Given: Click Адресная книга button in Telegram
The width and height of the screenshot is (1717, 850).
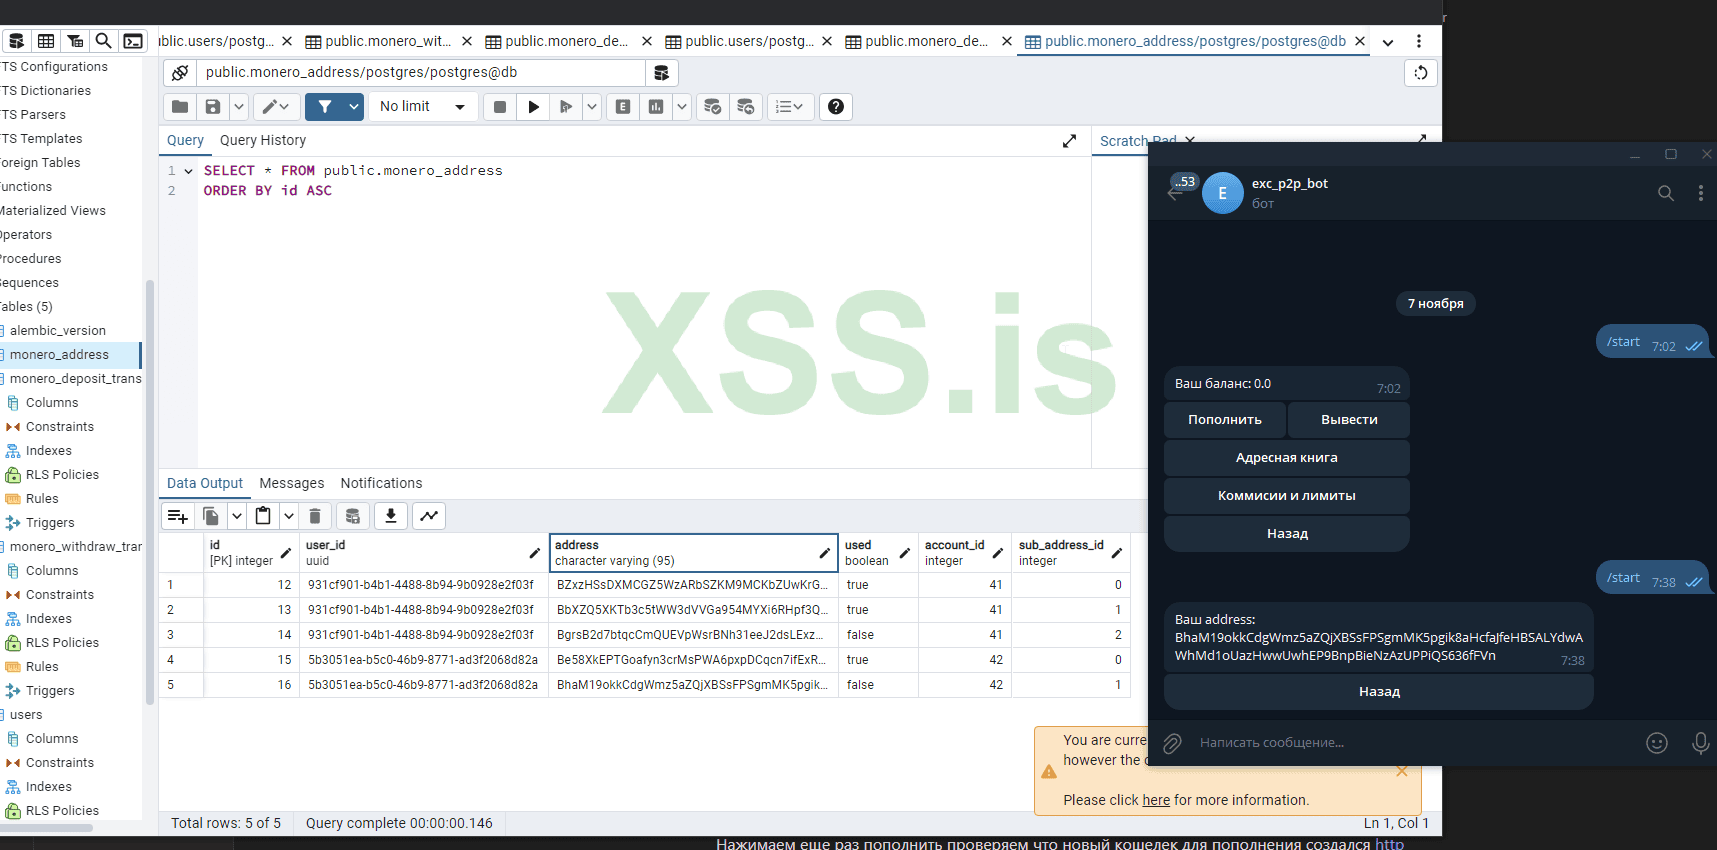Looking at the screenshot, I should (x=1287, y=458).
